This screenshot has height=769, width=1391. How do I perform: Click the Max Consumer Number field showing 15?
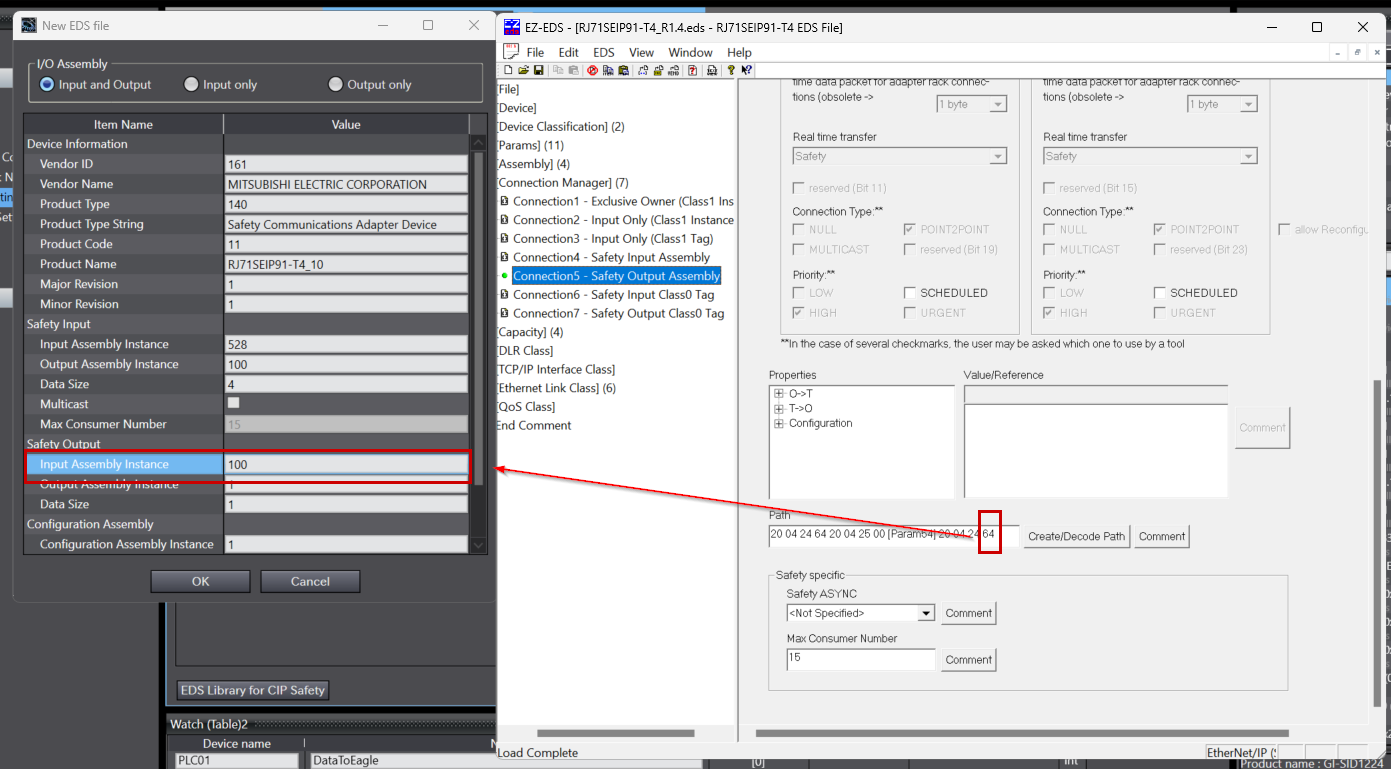point(861,659)
